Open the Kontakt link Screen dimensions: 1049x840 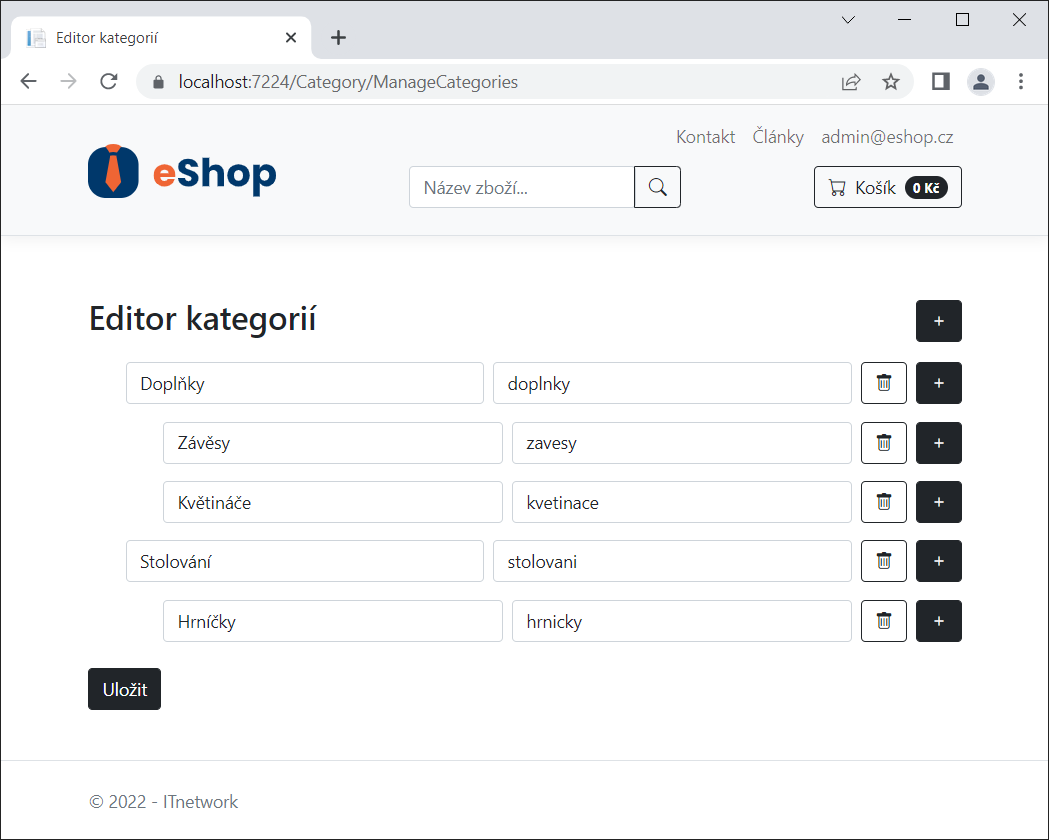point(705,136)
